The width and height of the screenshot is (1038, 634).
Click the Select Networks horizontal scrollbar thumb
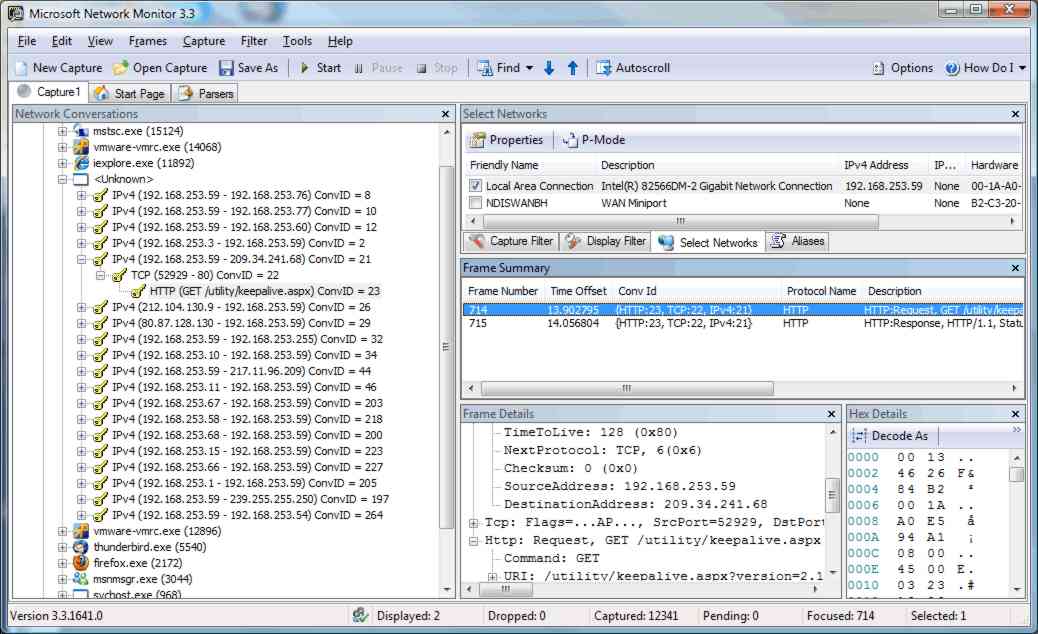click(679, 221)
